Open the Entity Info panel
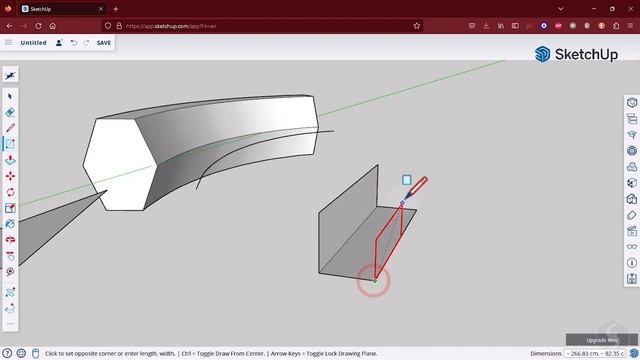This screenshot has width=640, height=360. [x=632, y=103]
